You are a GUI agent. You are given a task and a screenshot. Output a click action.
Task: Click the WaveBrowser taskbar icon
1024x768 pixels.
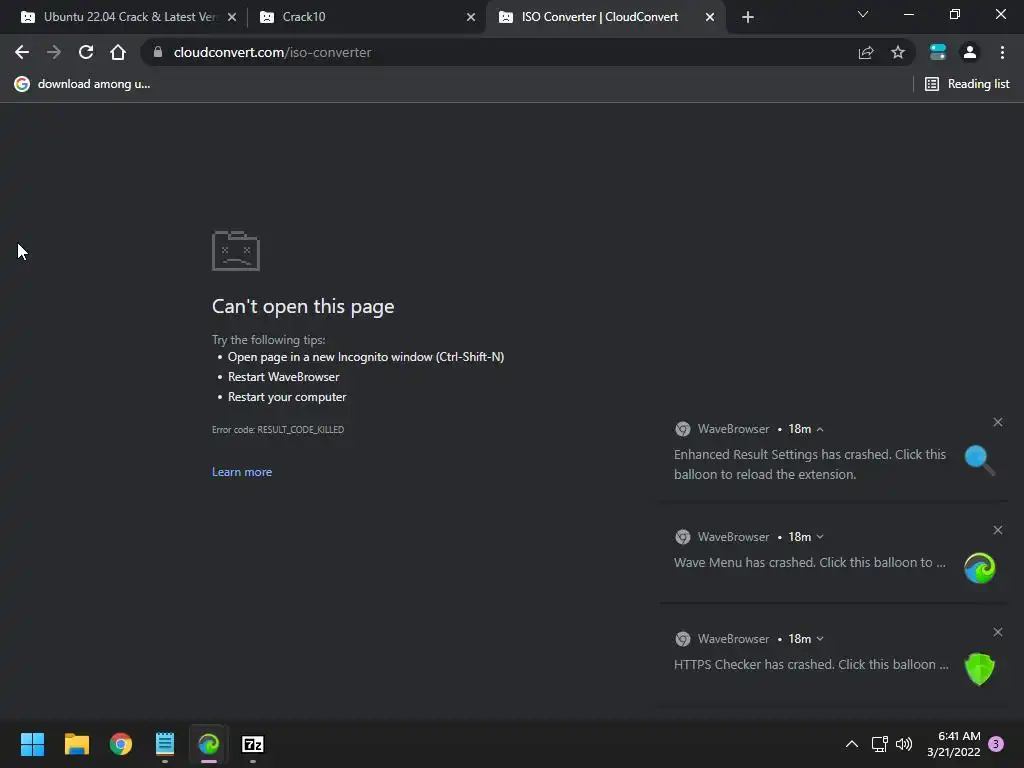click(209, 744)
